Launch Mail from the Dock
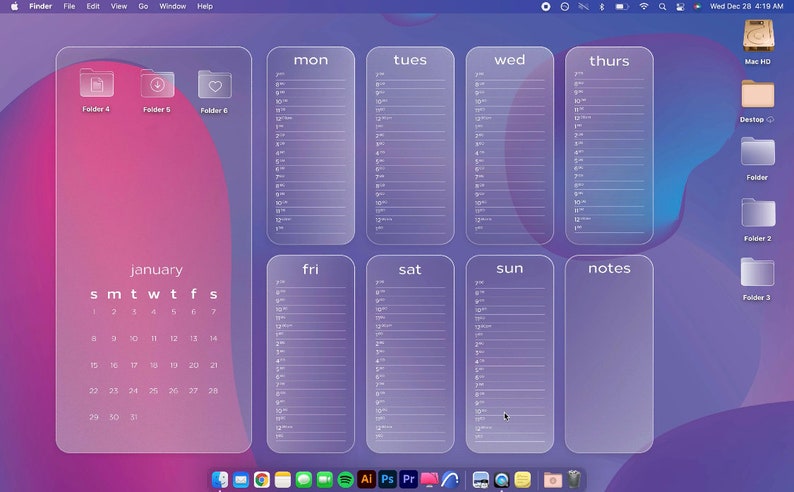 (241, 479)
